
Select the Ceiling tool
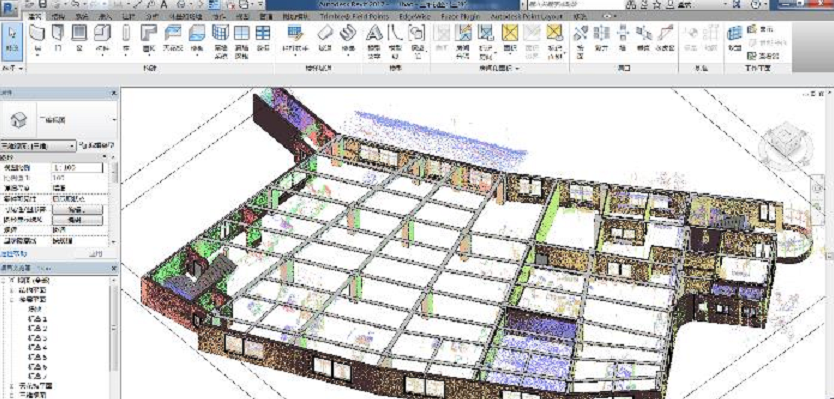[x=172, y=38]
